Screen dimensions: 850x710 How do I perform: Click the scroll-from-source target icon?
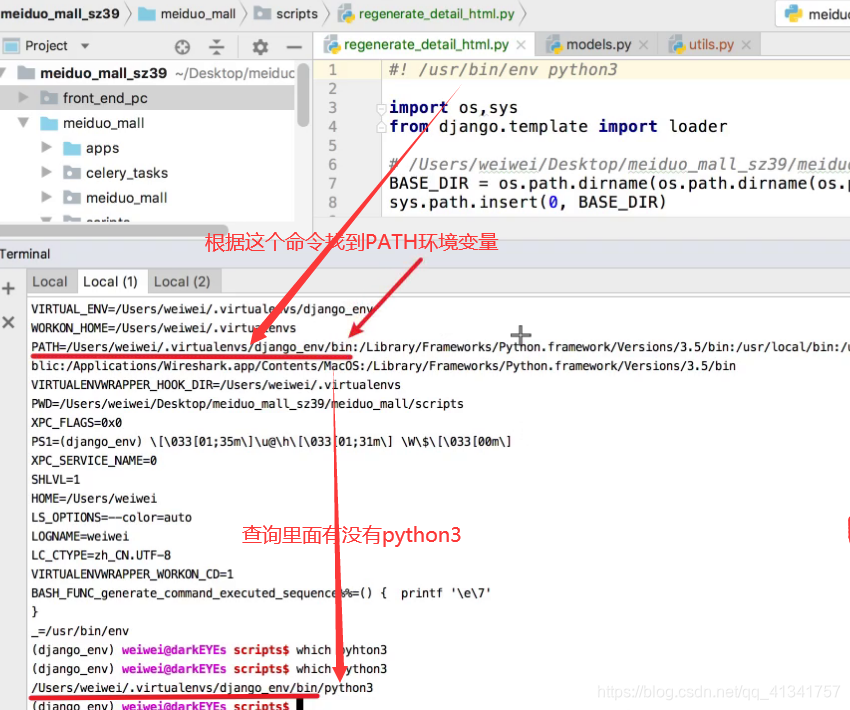(183, 47)
